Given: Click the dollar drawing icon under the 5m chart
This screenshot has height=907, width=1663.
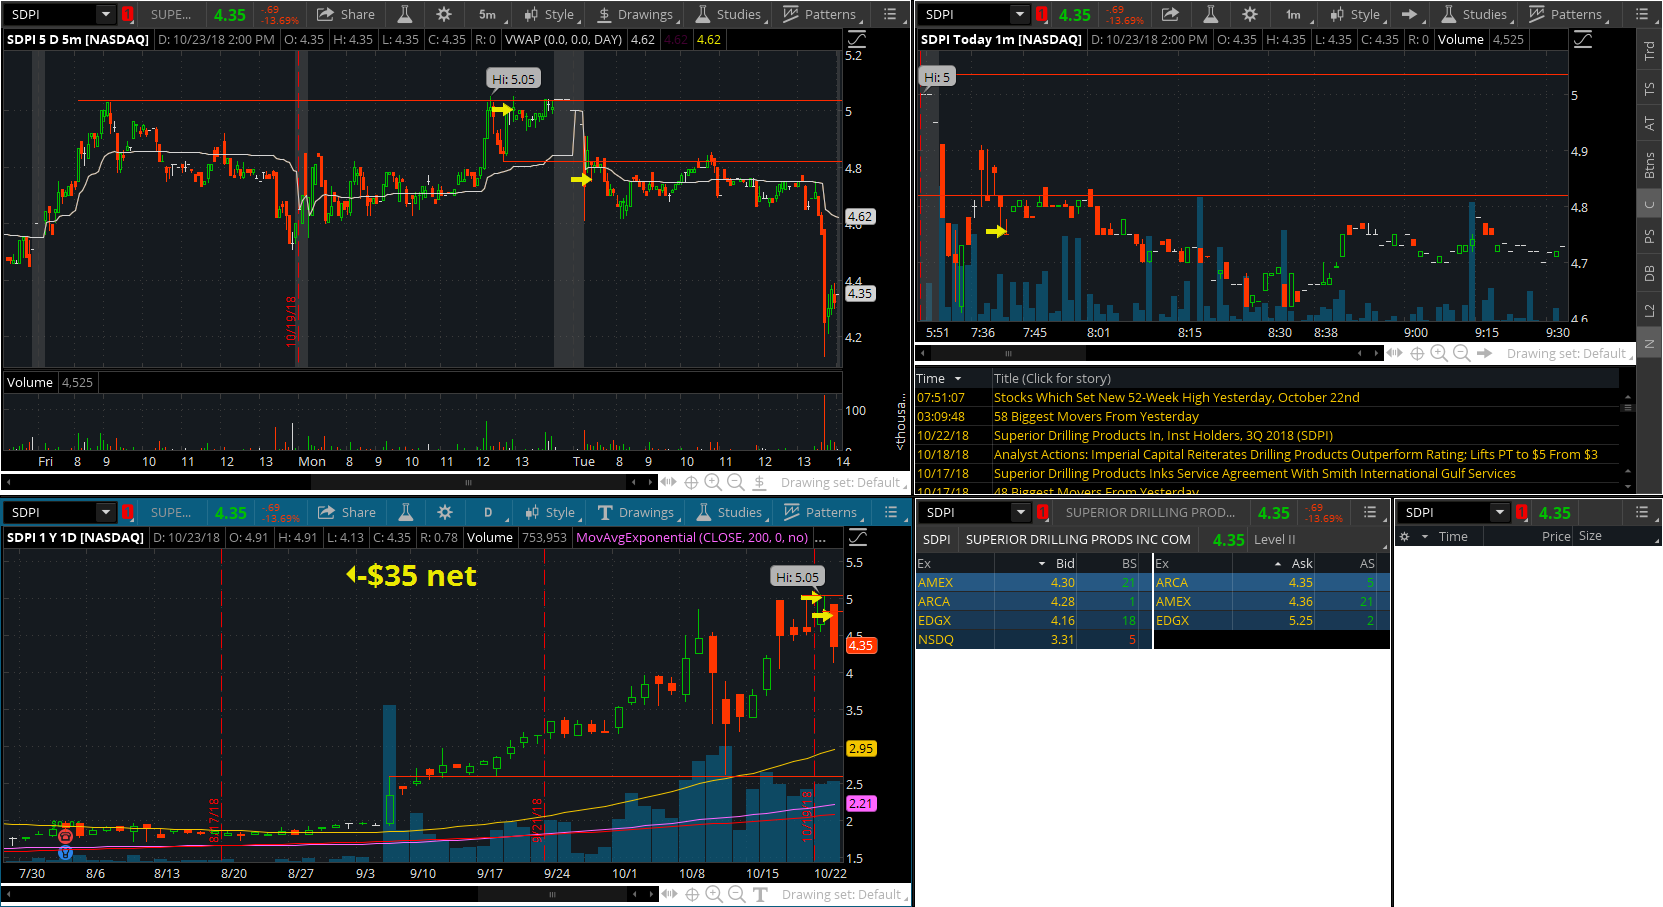Looking at the screenshot, I should point(759,482).
